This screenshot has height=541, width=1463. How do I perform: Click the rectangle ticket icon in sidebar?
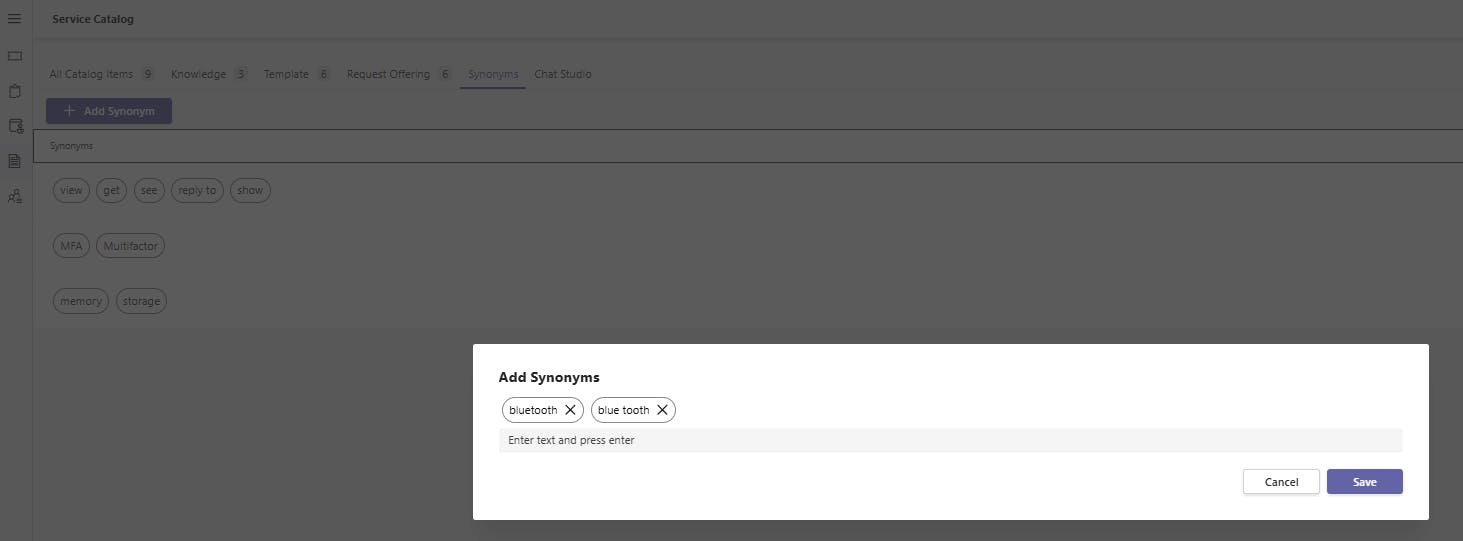click(15, 56)
